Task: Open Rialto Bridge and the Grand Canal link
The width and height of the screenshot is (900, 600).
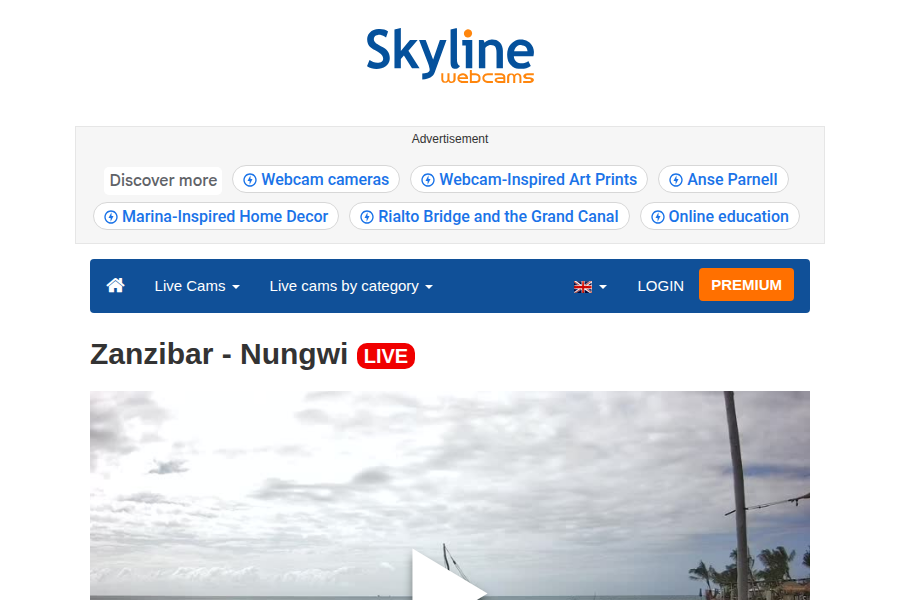Action: (489, 216)
